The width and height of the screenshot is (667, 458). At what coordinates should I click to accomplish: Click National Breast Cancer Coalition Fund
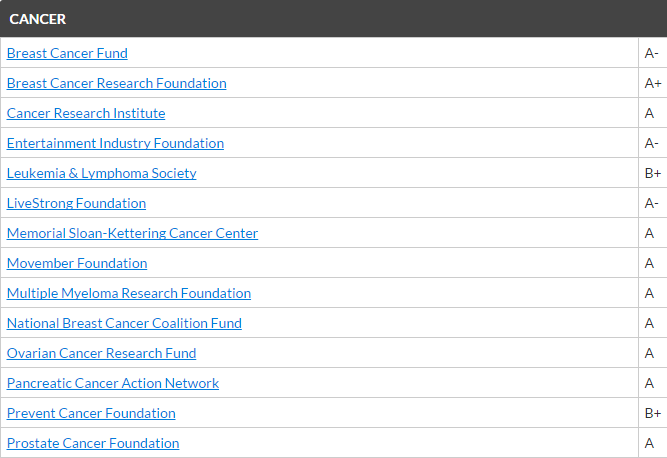click(124, 323)
